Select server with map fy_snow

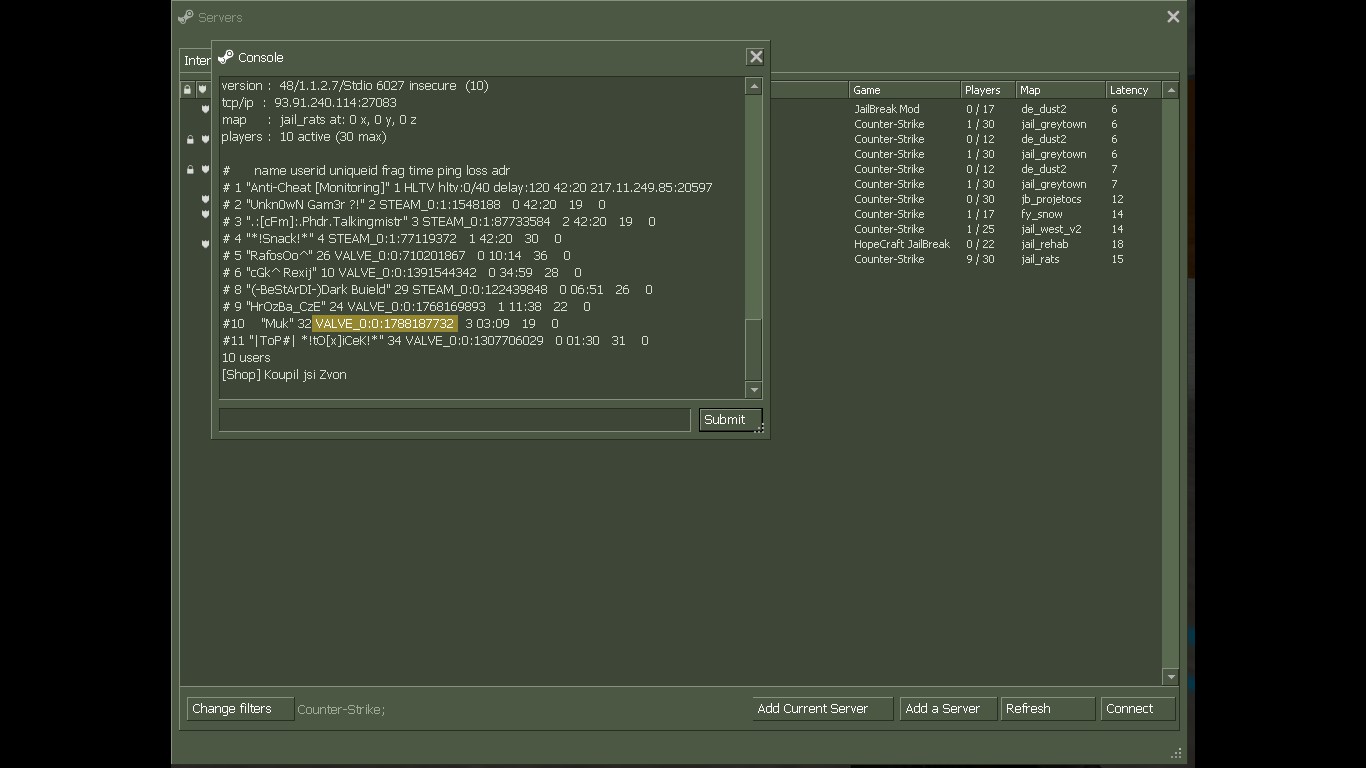tap(1042, 214)
